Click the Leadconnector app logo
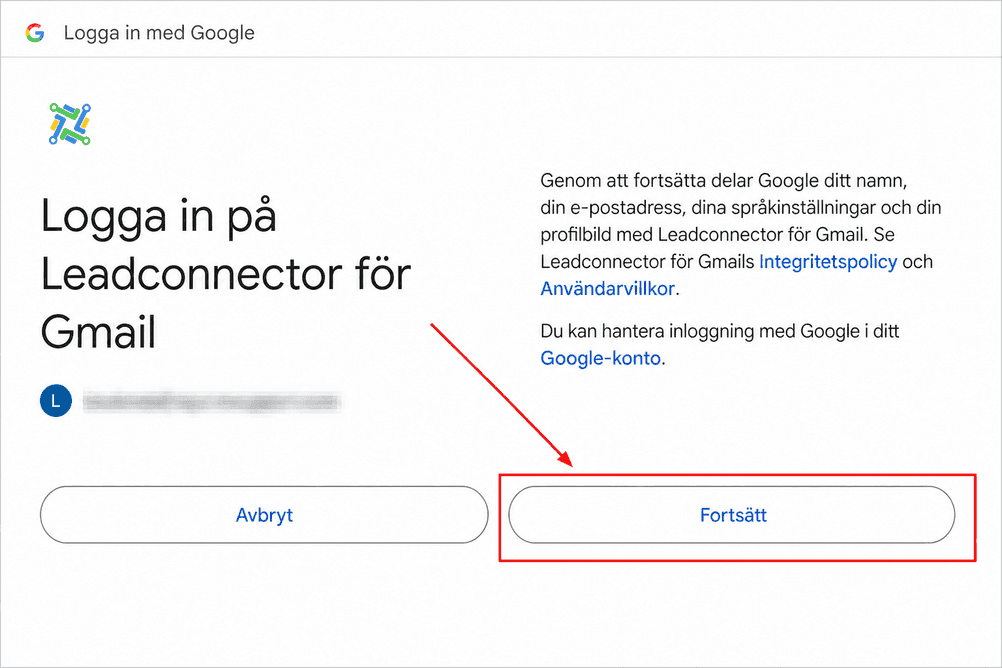 pos(70,124)
